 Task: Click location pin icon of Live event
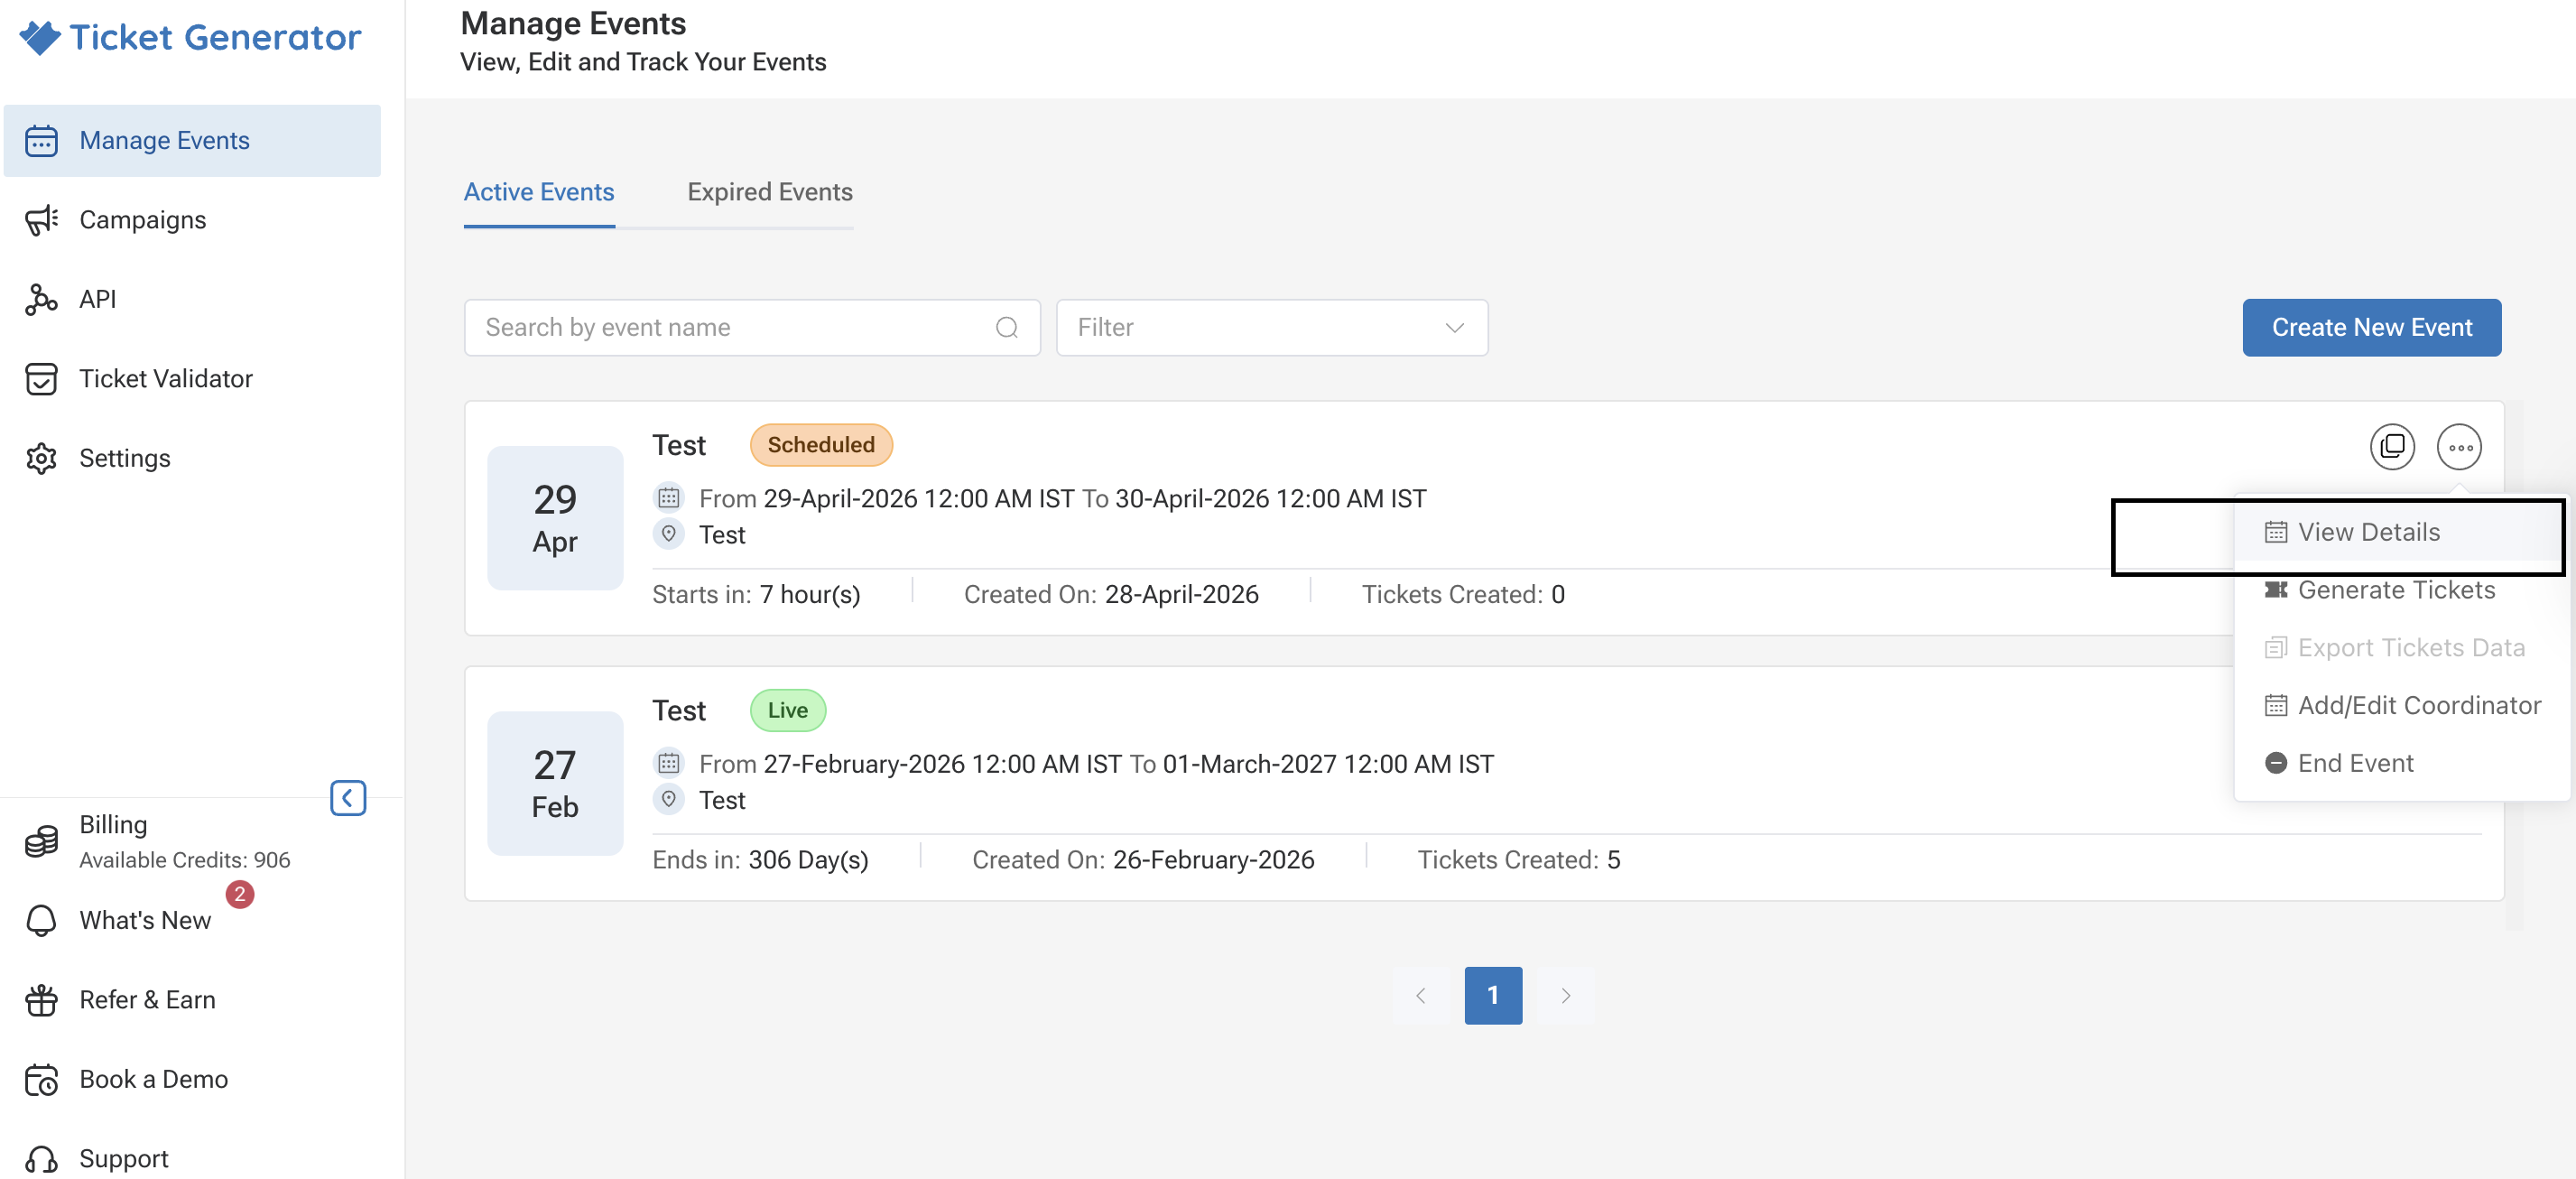[x=669, y=799]
